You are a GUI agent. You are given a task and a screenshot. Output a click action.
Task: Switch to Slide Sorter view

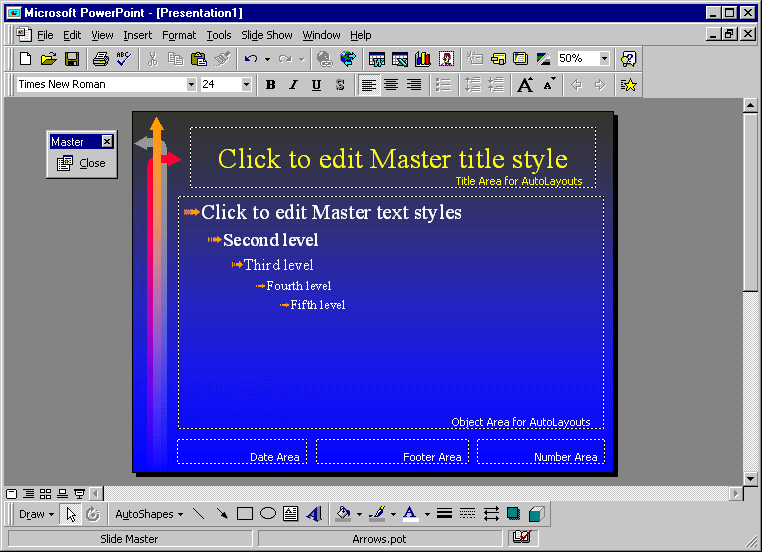(45, 494)
